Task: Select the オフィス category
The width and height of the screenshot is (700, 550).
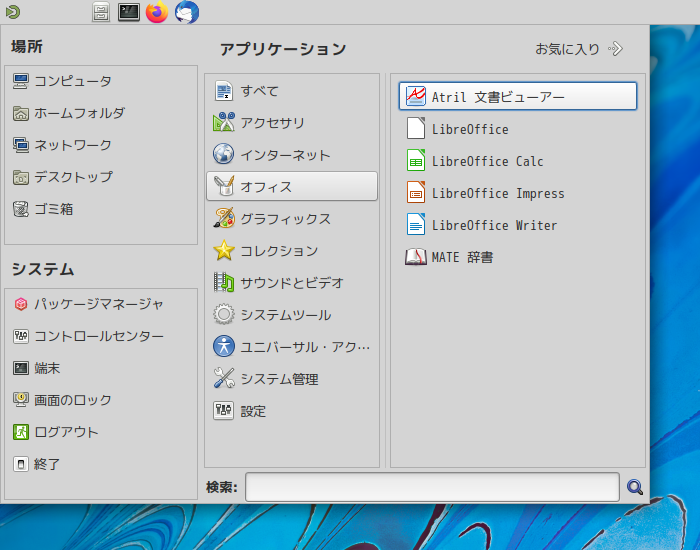Action: click(292, 186)
